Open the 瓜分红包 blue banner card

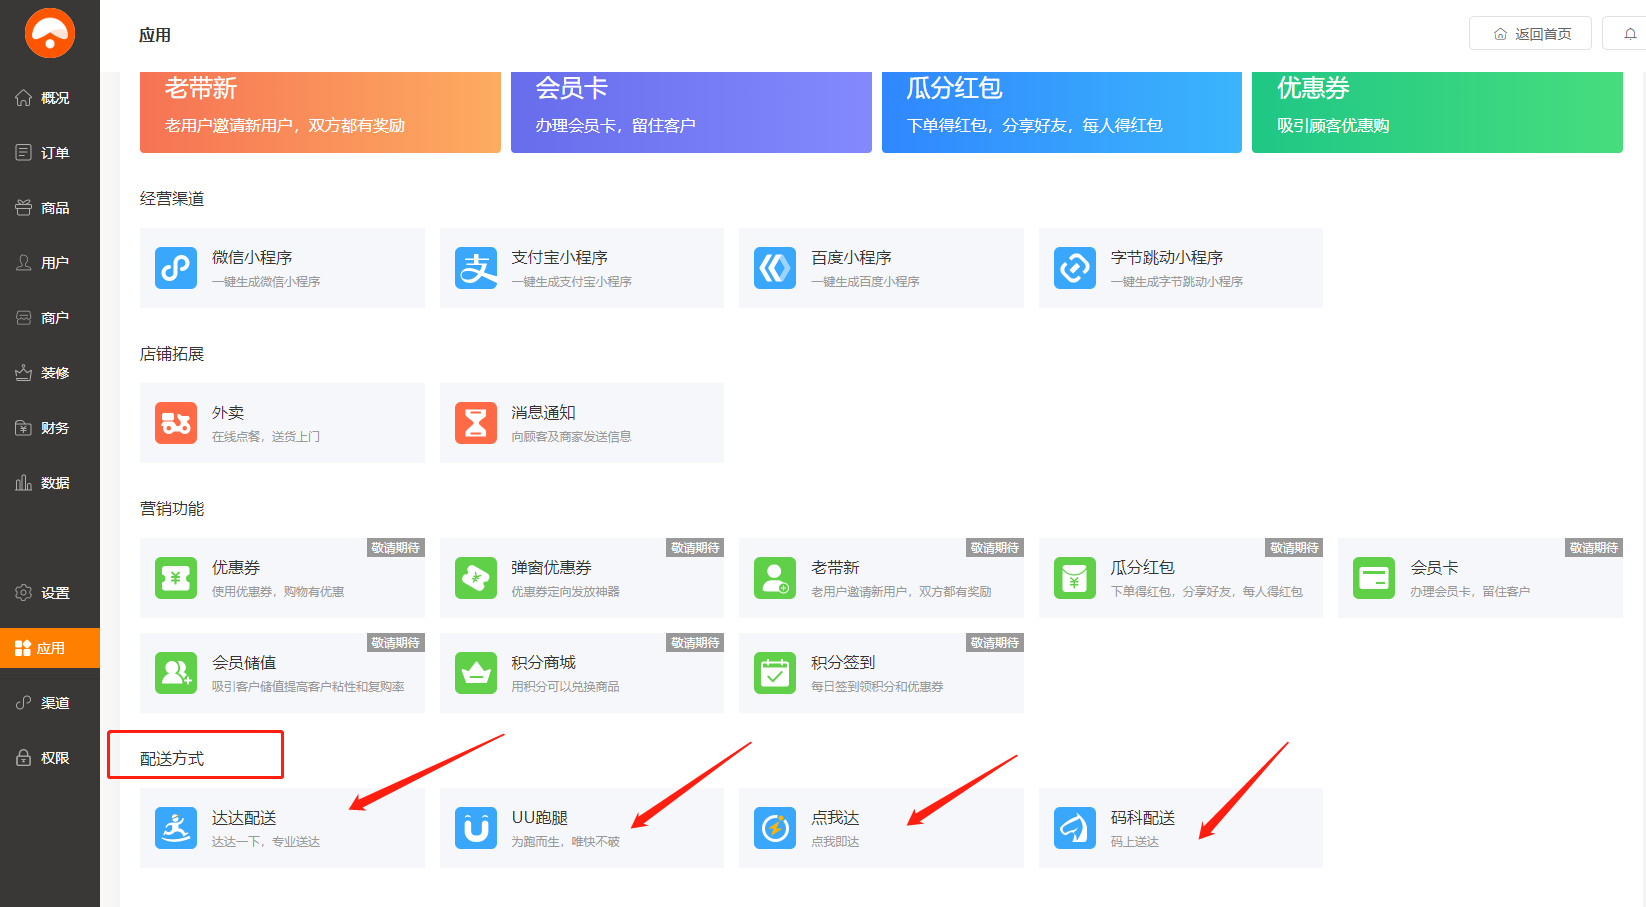[x=1061, y=112]
